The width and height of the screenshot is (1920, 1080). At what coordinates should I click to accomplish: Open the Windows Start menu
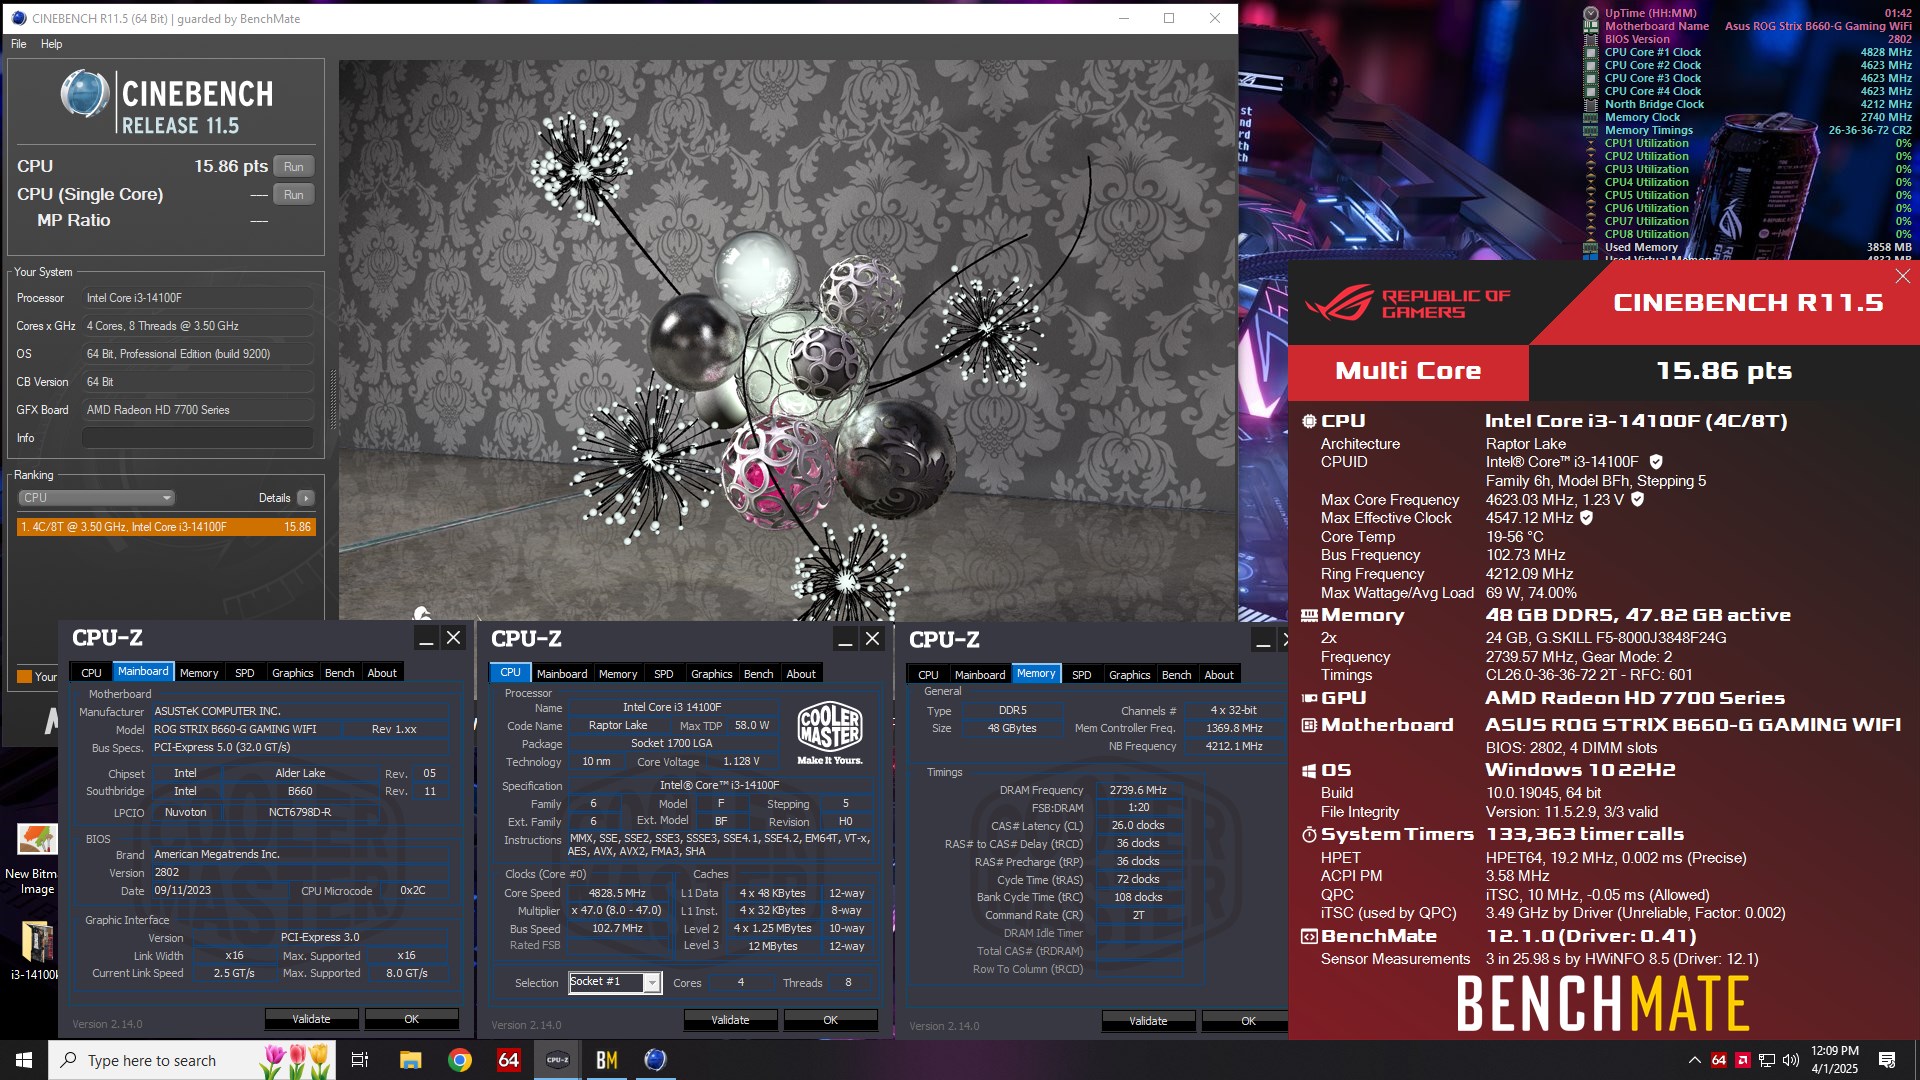coord(24,1060)
